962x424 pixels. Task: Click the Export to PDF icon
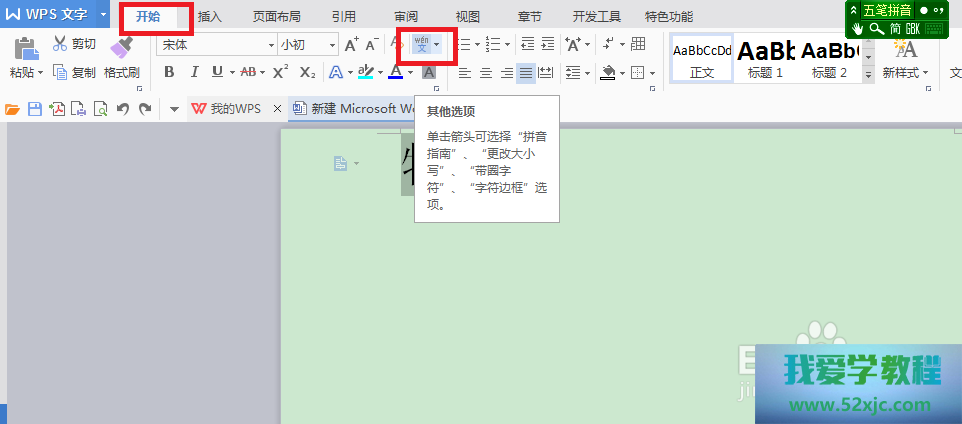click(x=57, y=109)
